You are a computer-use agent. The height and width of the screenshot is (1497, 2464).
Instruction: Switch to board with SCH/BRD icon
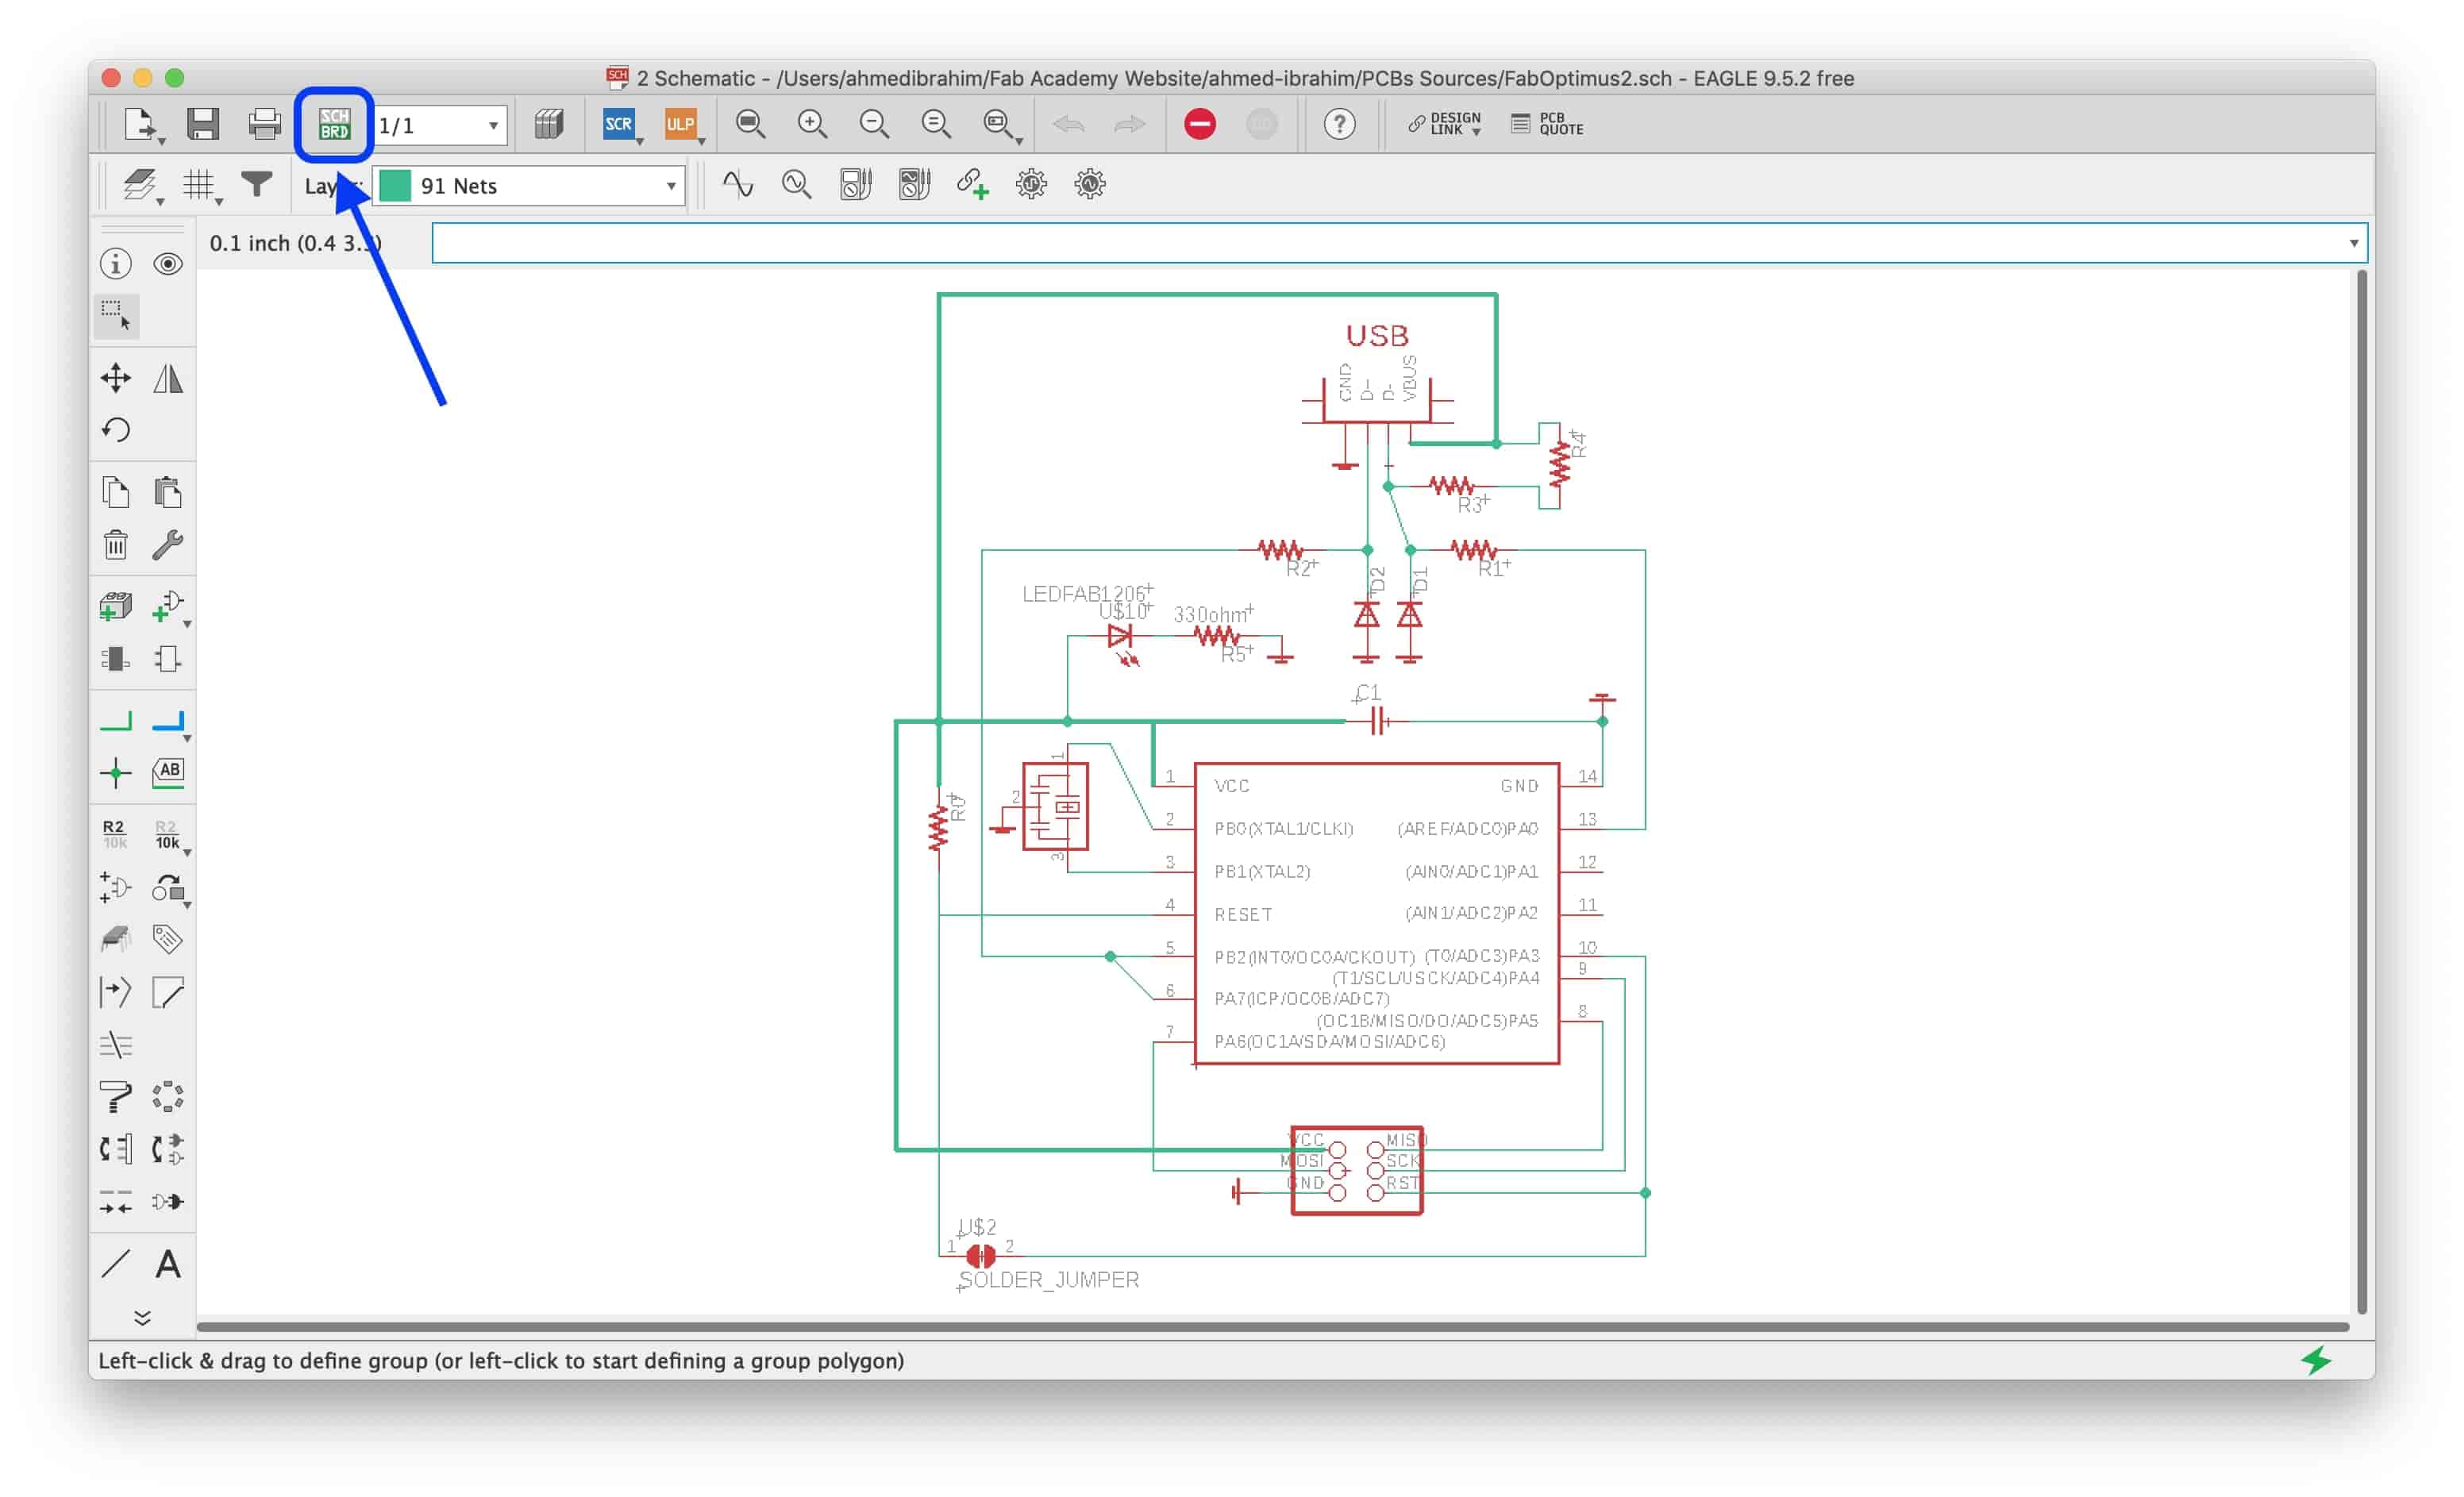tap(334, 124)
